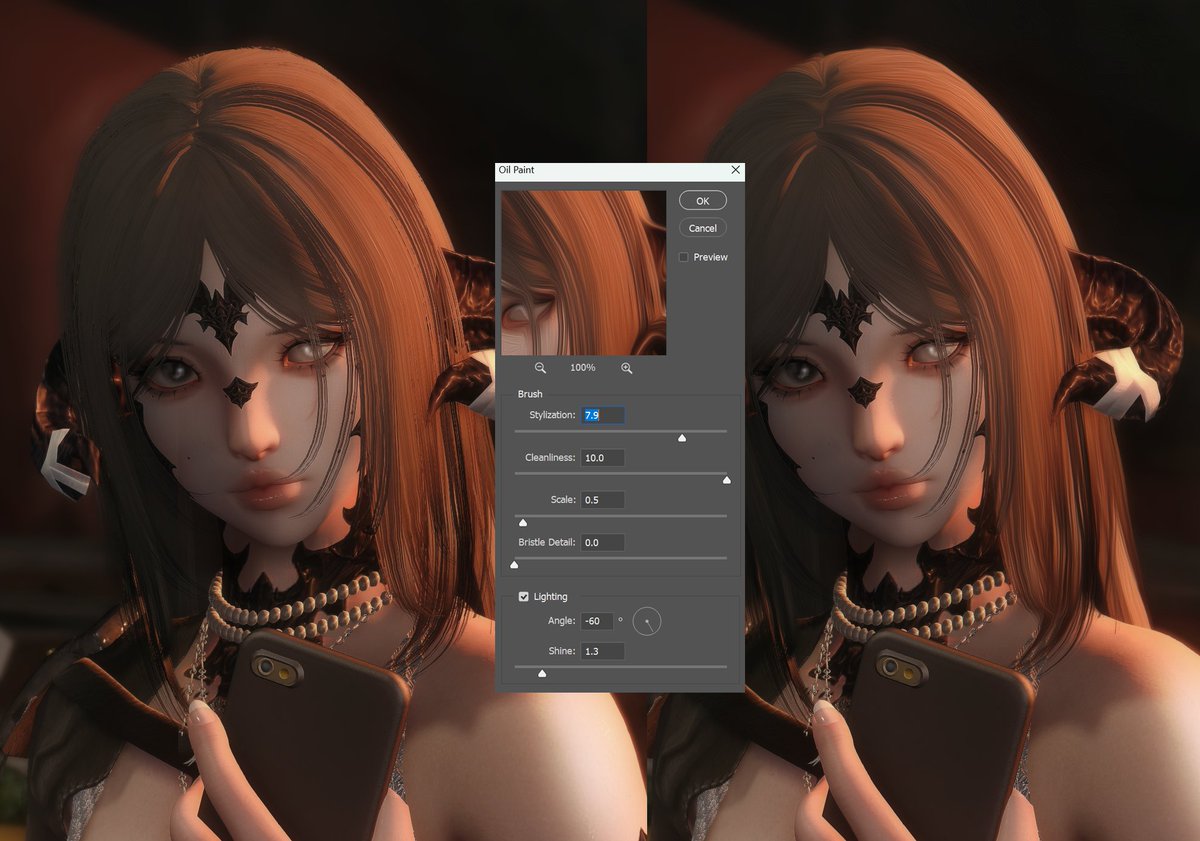The height and width of the screenshot is (841, 1200).
Task: Cancel the Oil Paint filter
Action: point(703,228)
